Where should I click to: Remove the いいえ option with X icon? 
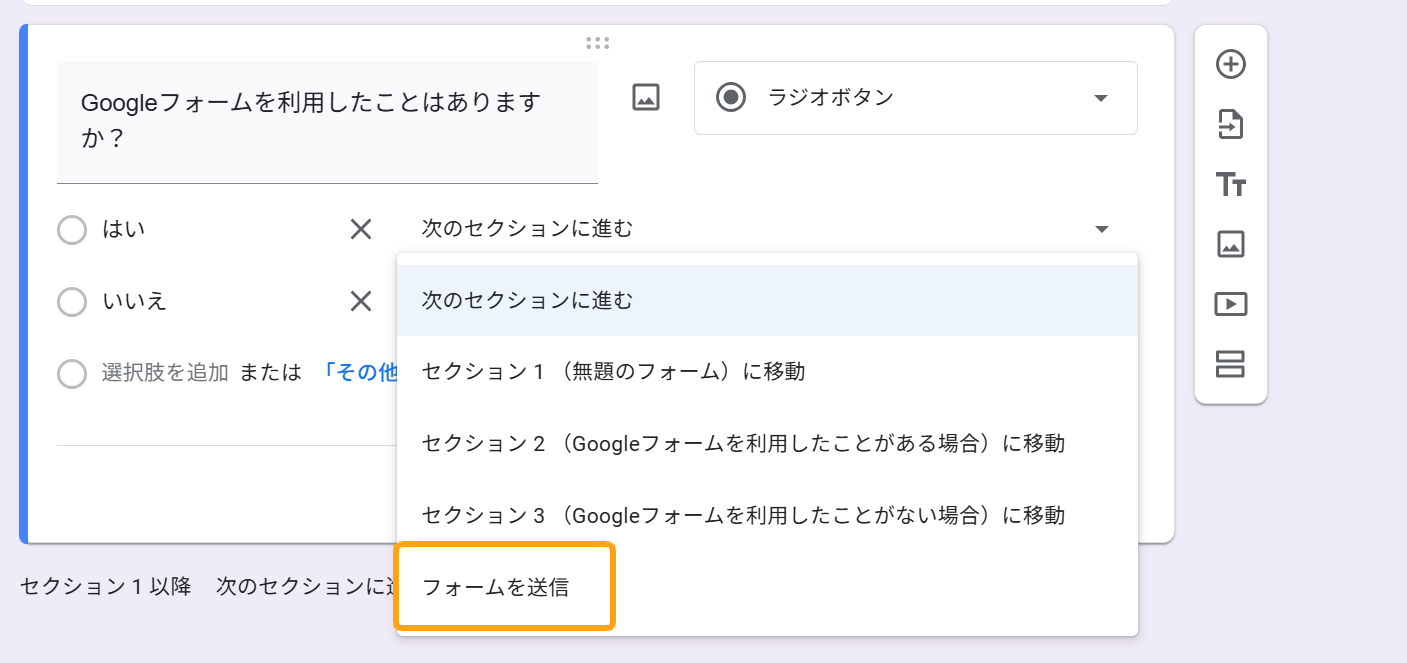pos(360,301)
